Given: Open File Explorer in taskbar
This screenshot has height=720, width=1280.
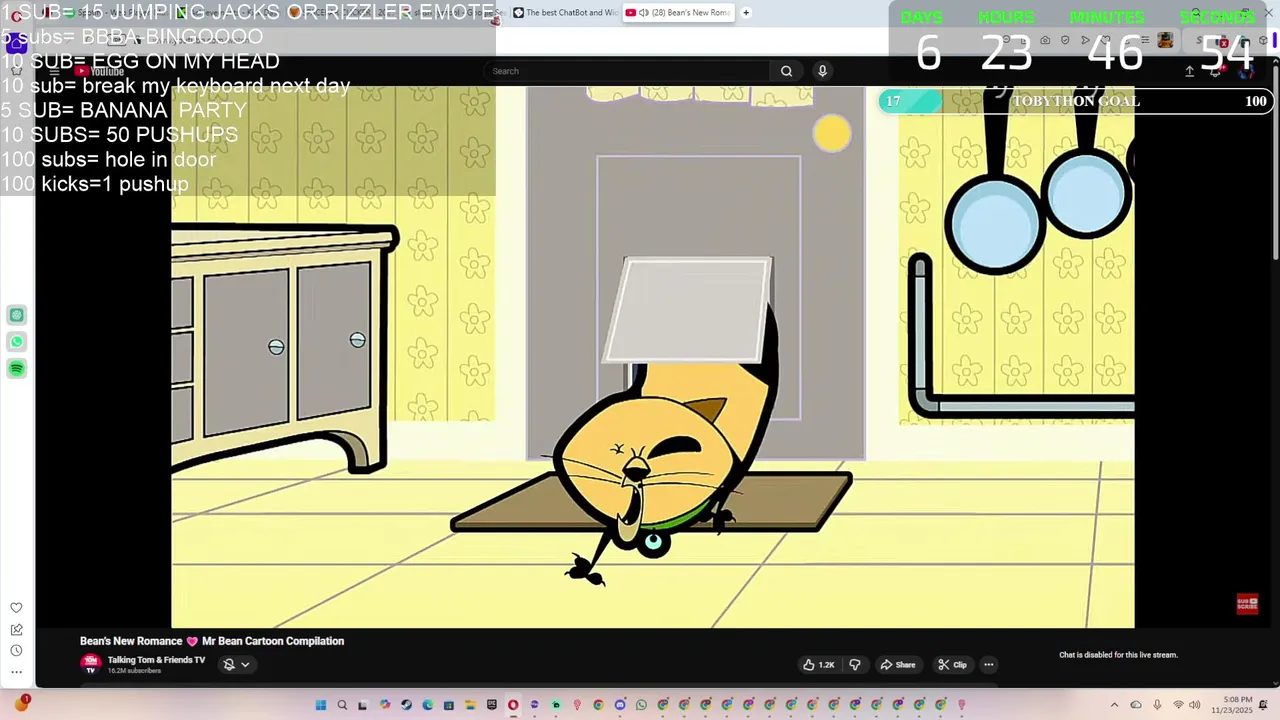Looking at the screenshot, I should click(x=470, y=705).
